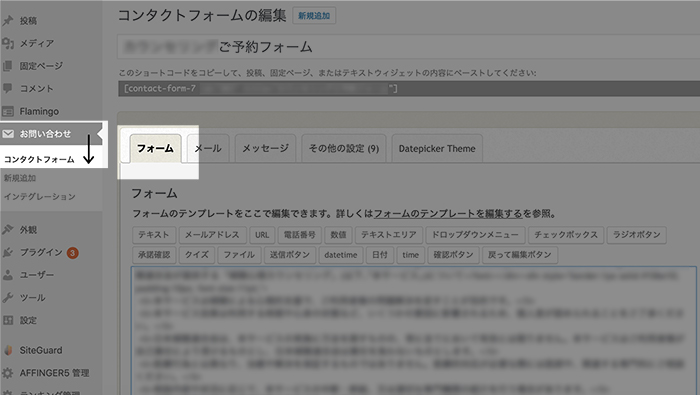Image resolution: width=700 pixels, height=395 pixels.
Task: Insert a メールアドレス tag
Action: tap(212, 235)
